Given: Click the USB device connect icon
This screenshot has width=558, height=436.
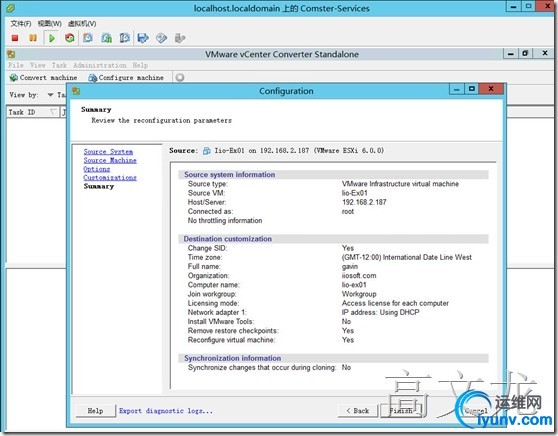Looking at the screenshot, I should point(180,38).
